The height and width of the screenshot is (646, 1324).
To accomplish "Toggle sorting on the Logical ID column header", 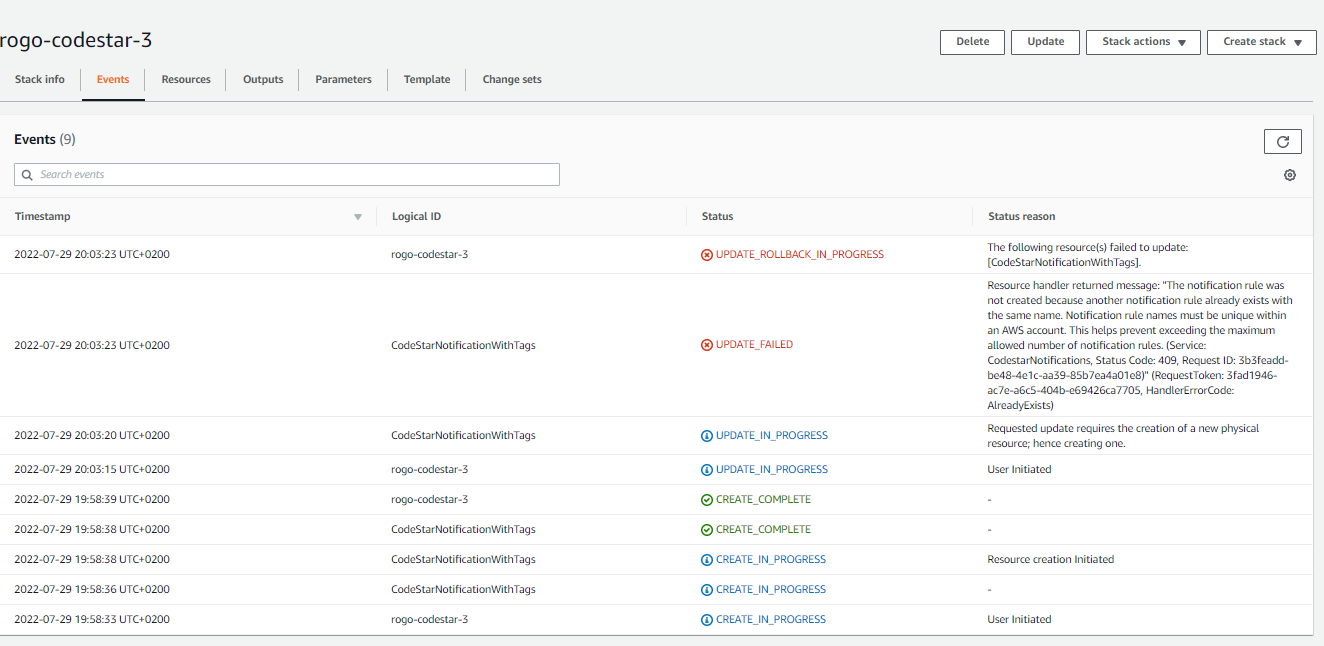I will 416,216.
